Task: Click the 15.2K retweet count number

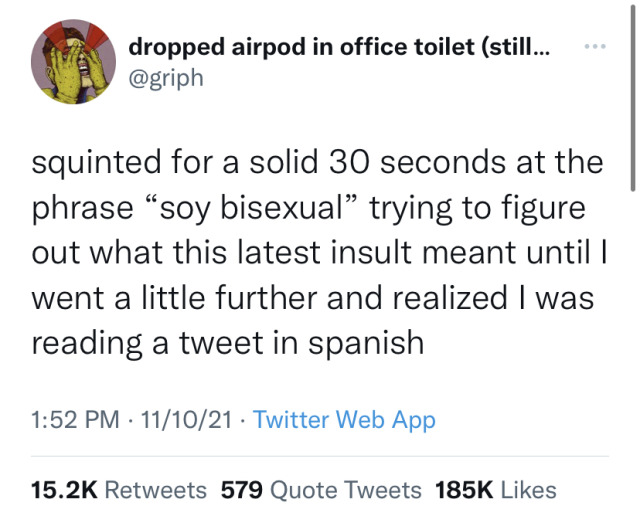Action: point(64,490)
